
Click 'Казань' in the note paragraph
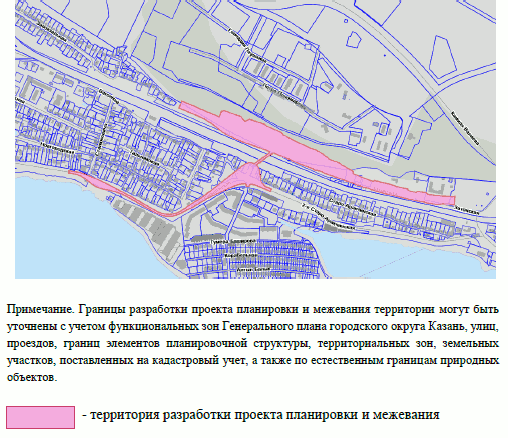coord(447,326)
